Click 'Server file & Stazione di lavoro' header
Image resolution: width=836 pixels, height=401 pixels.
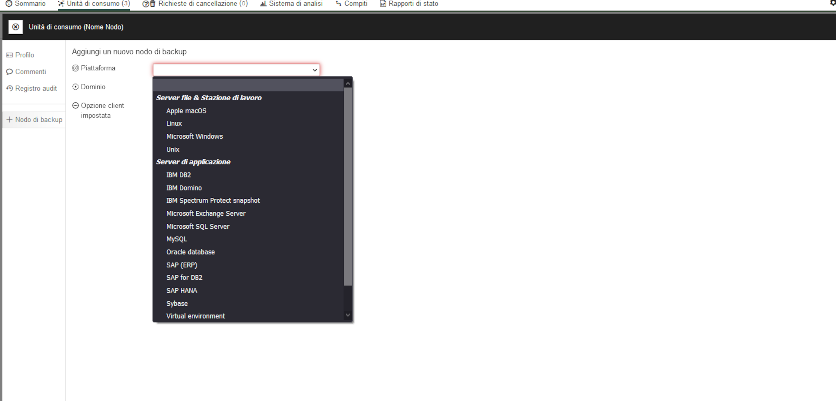coord(208,98)
